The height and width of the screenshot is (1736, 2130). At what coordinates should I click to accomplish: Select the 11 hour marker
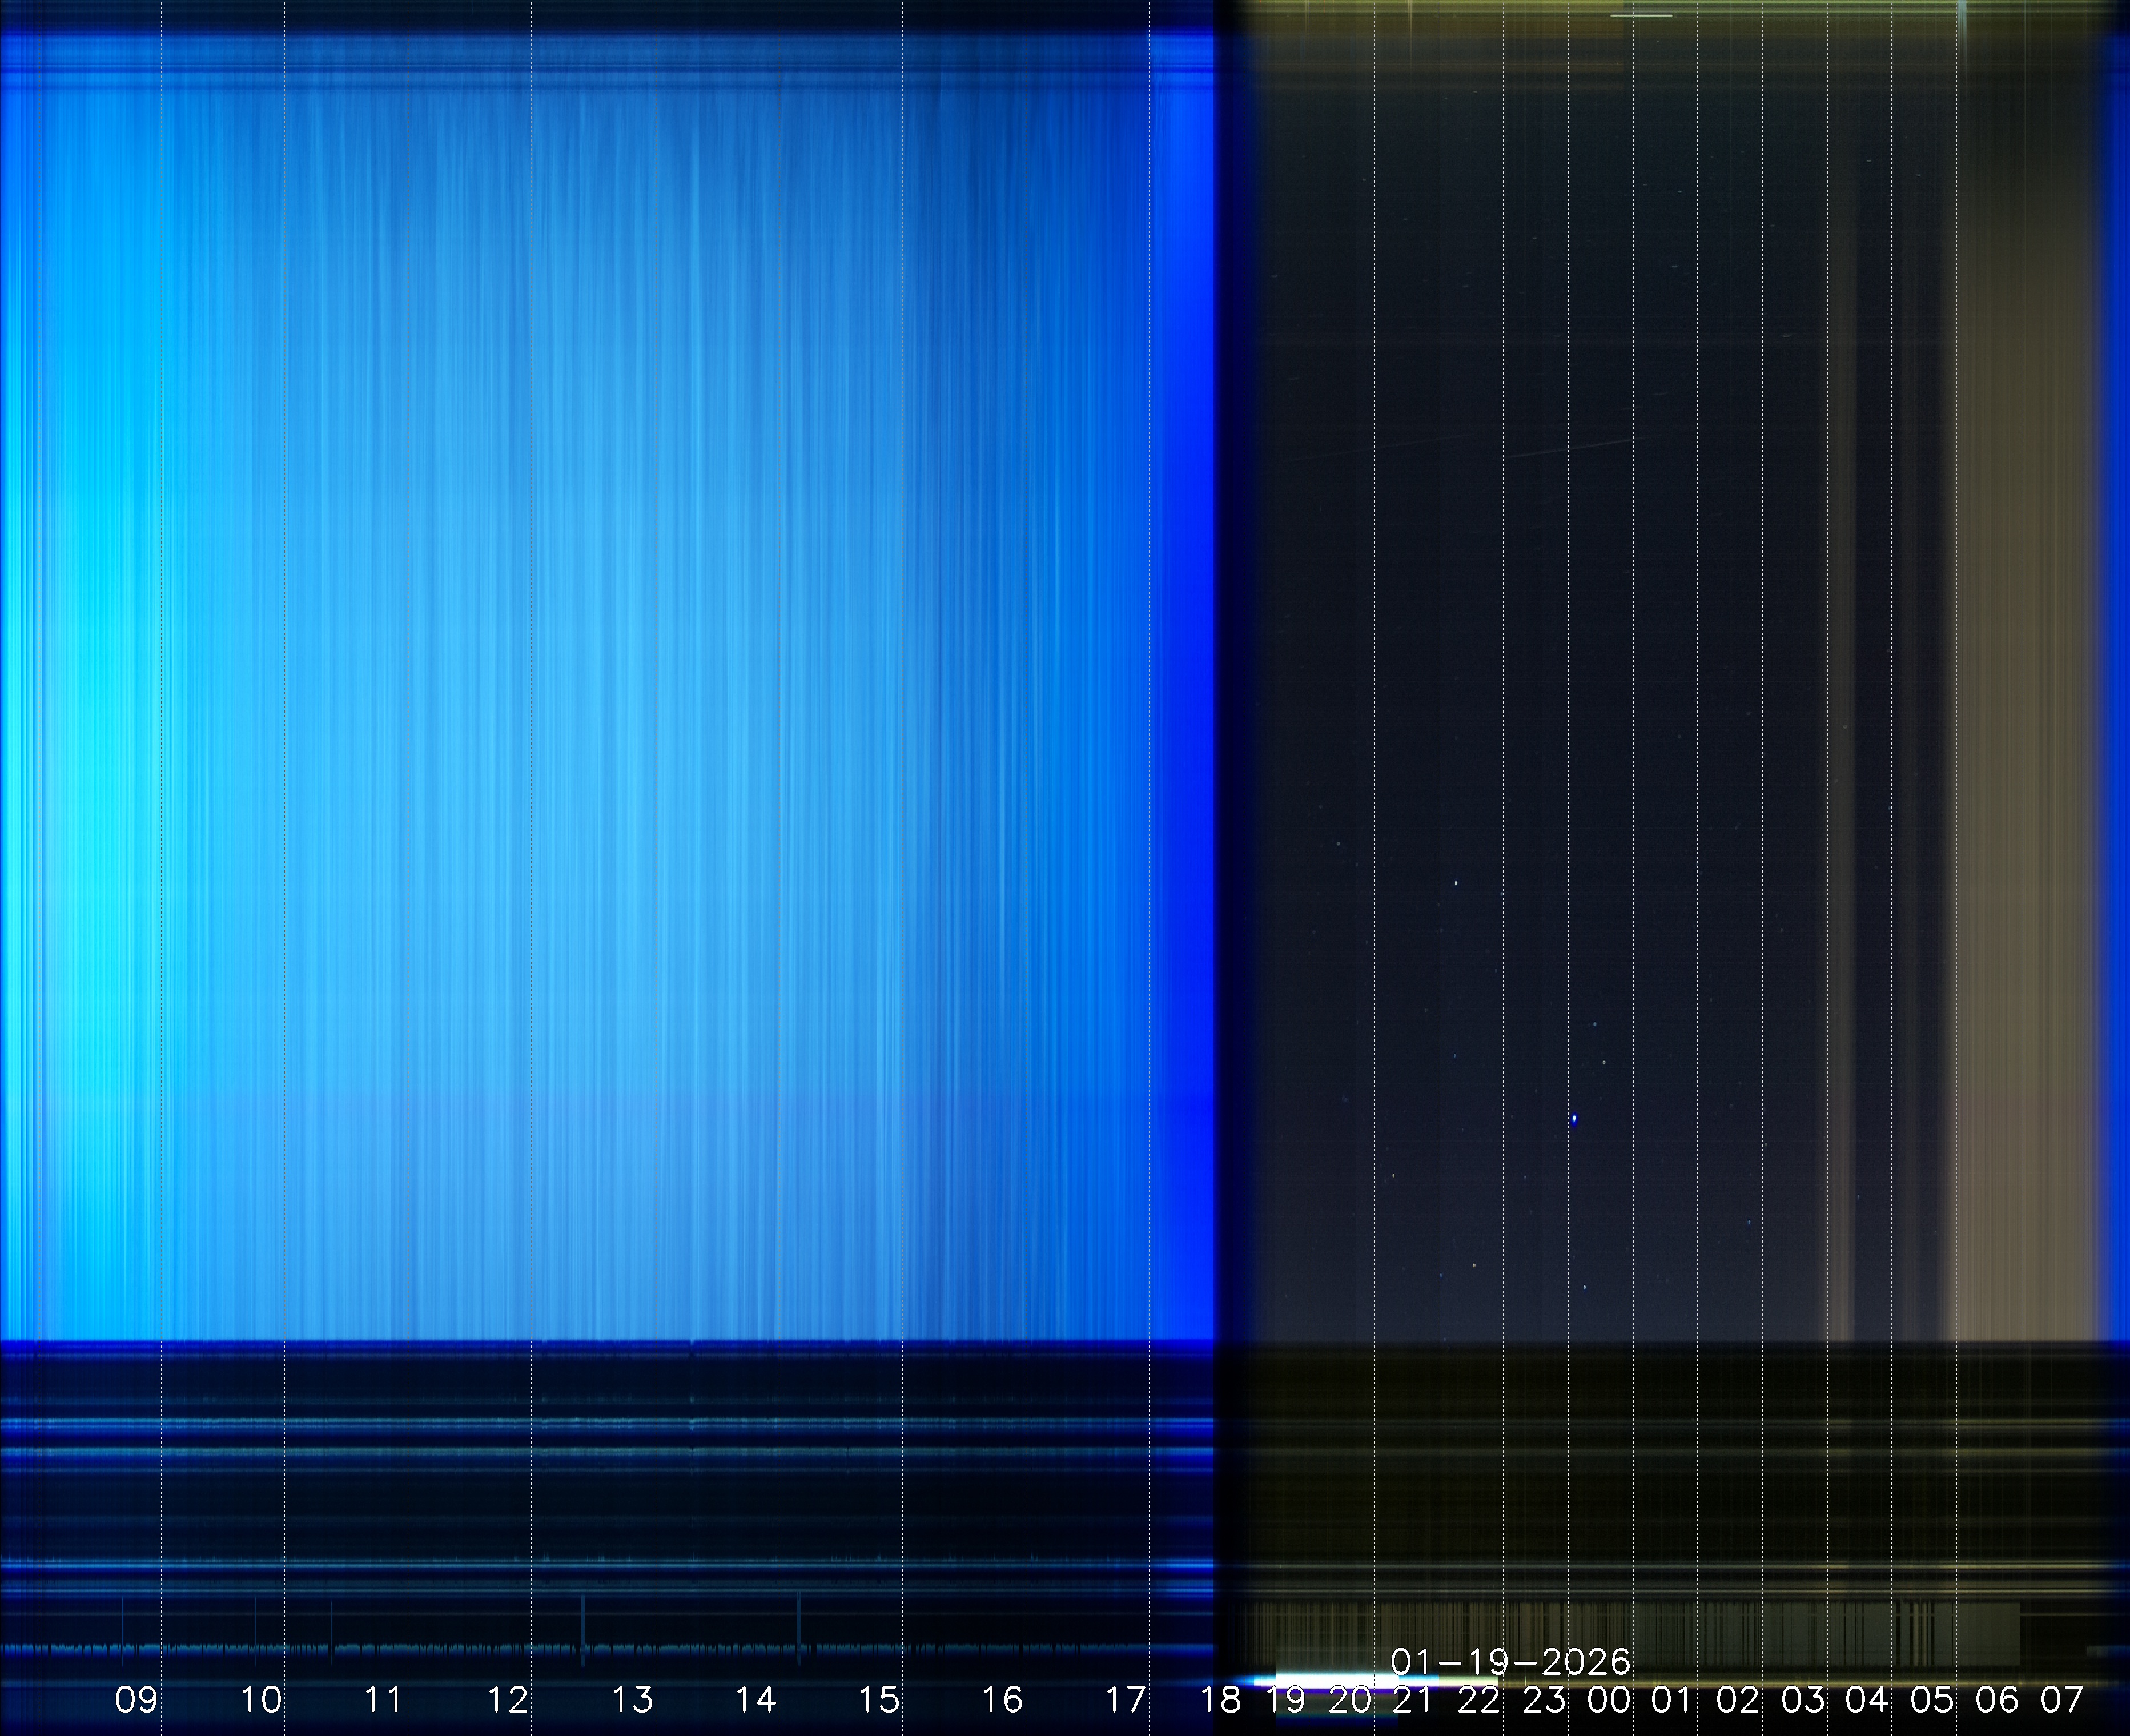(383, 1699)
